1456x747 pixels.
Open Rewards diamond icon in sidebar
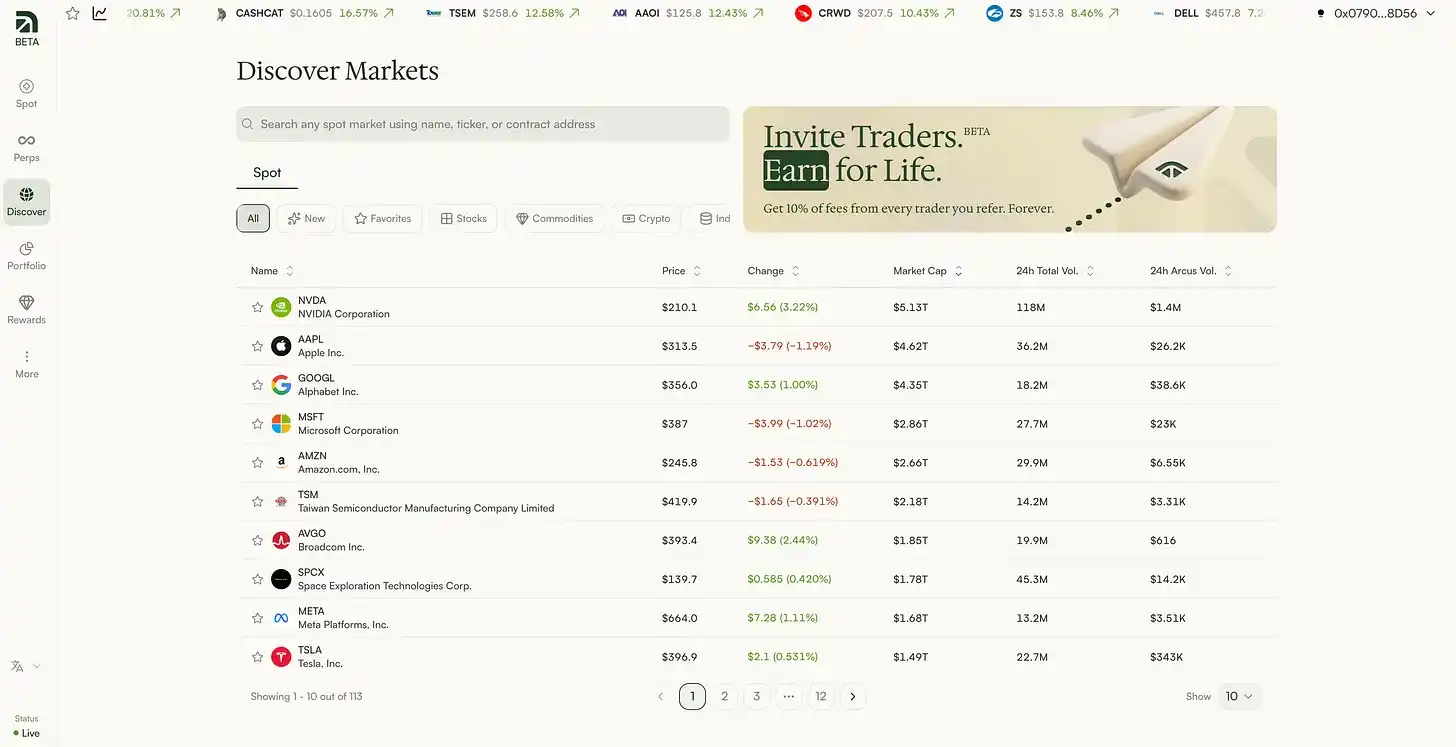(x=26, y=302)
